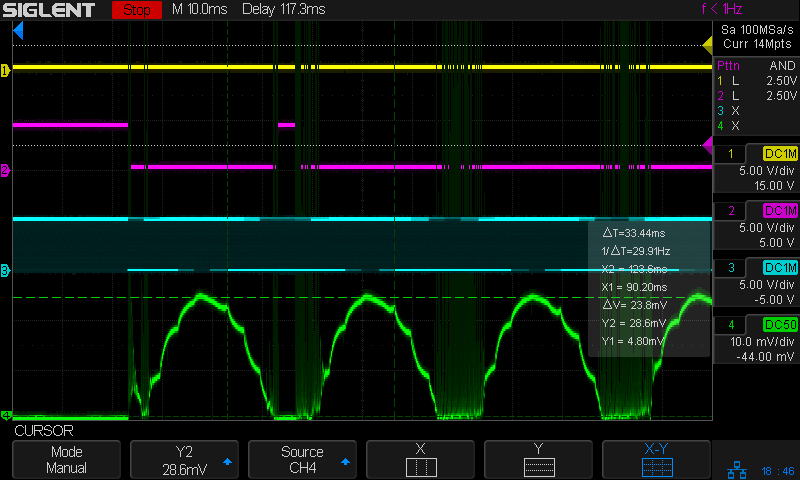The image size is (800, 480).
Task: Click the yellow channel 1 trigger level arrow
Action: coord(707,45)
